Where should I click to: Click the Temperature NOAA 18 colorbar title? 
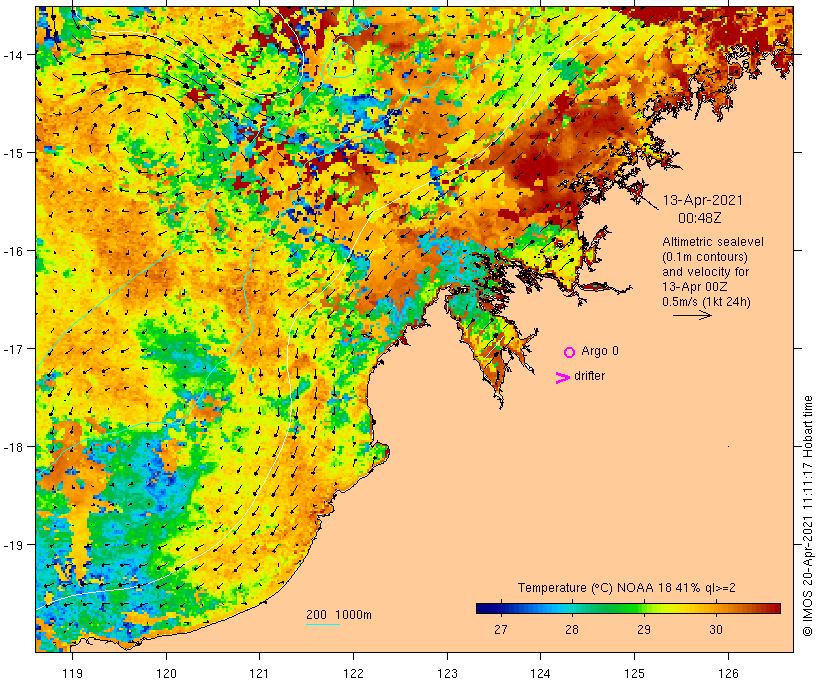[627, 588]
